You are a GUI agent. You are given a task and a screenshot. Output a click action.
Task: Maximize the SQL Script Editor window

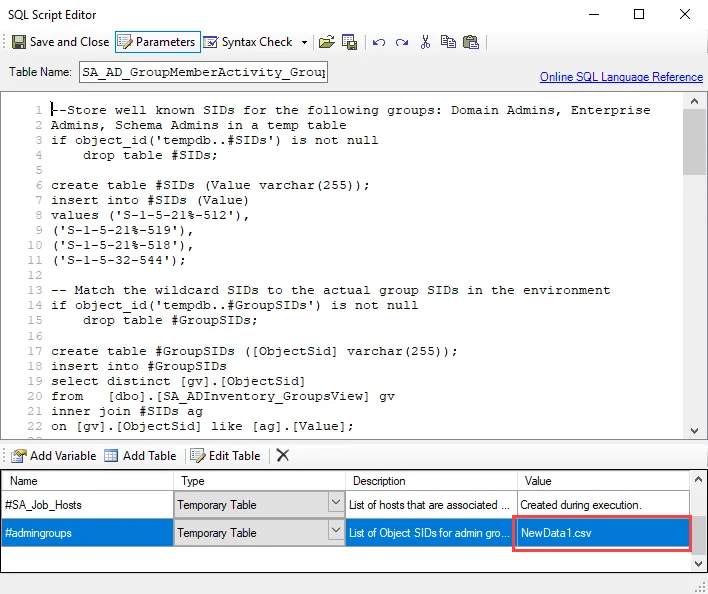639,14
